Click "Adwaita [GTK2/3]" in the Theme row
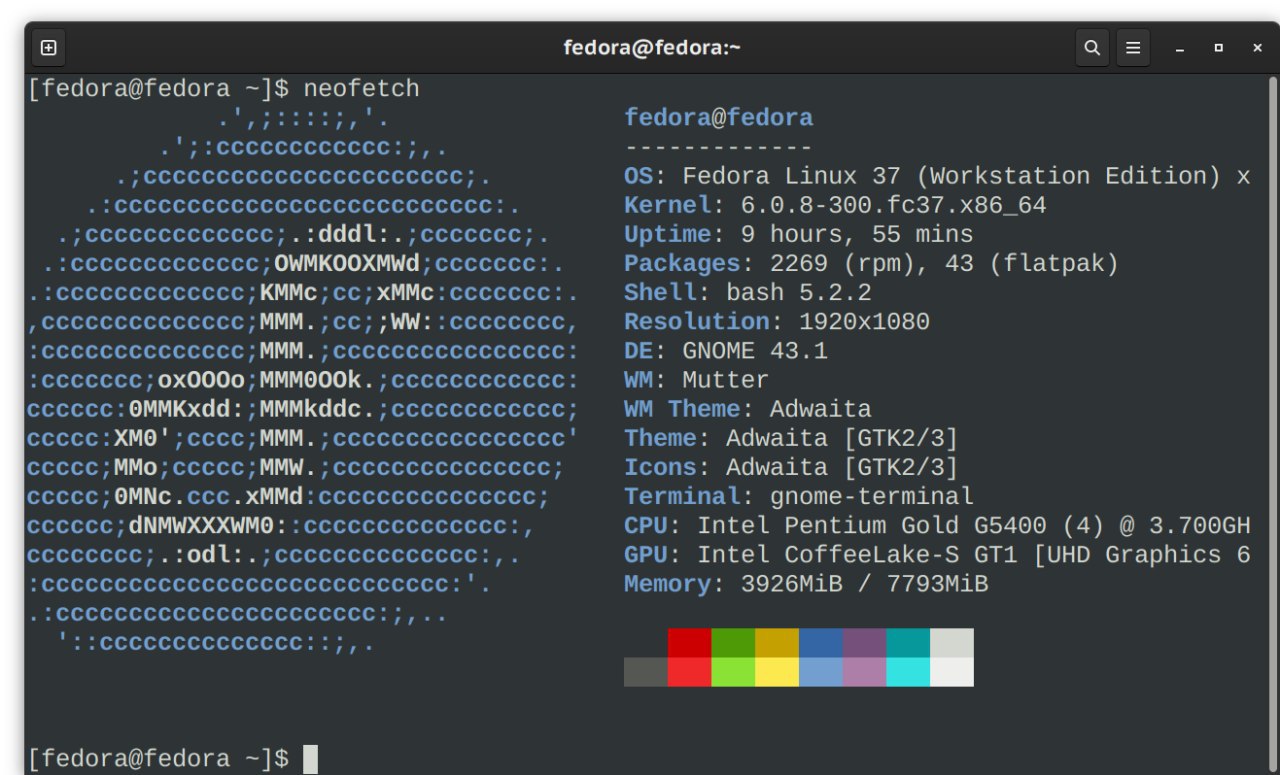 (x=843, y=439)
